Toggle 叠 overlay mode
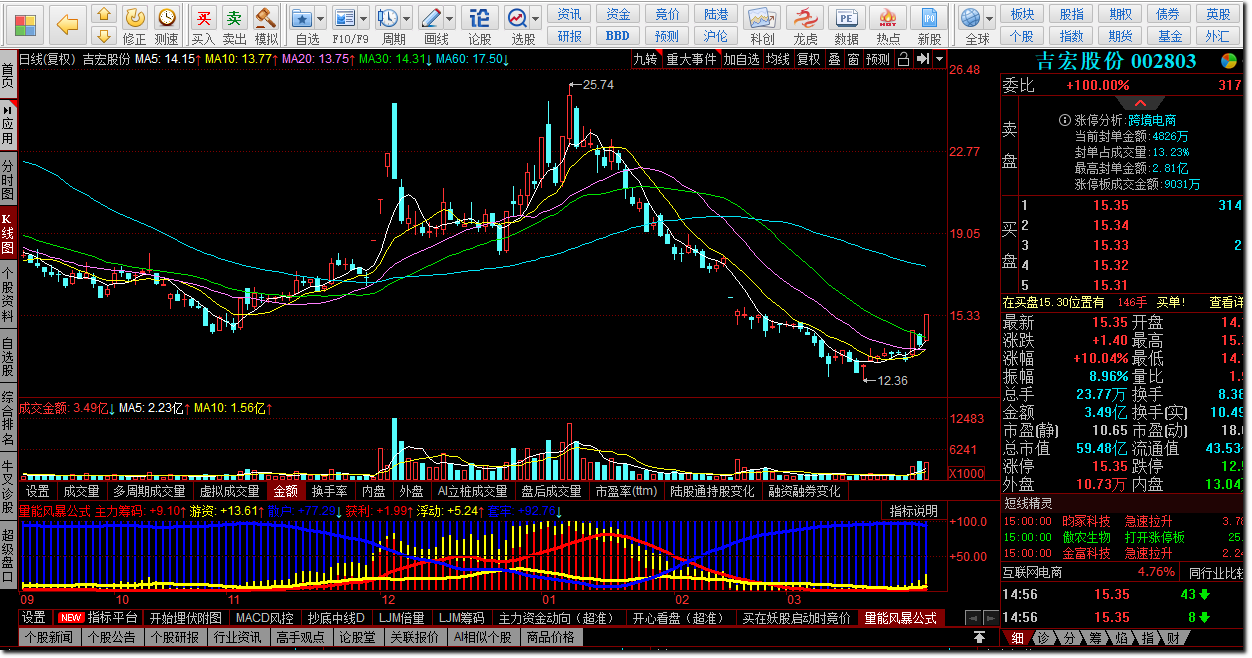This screenshot has height=658, width=1252. coord(835,59)
